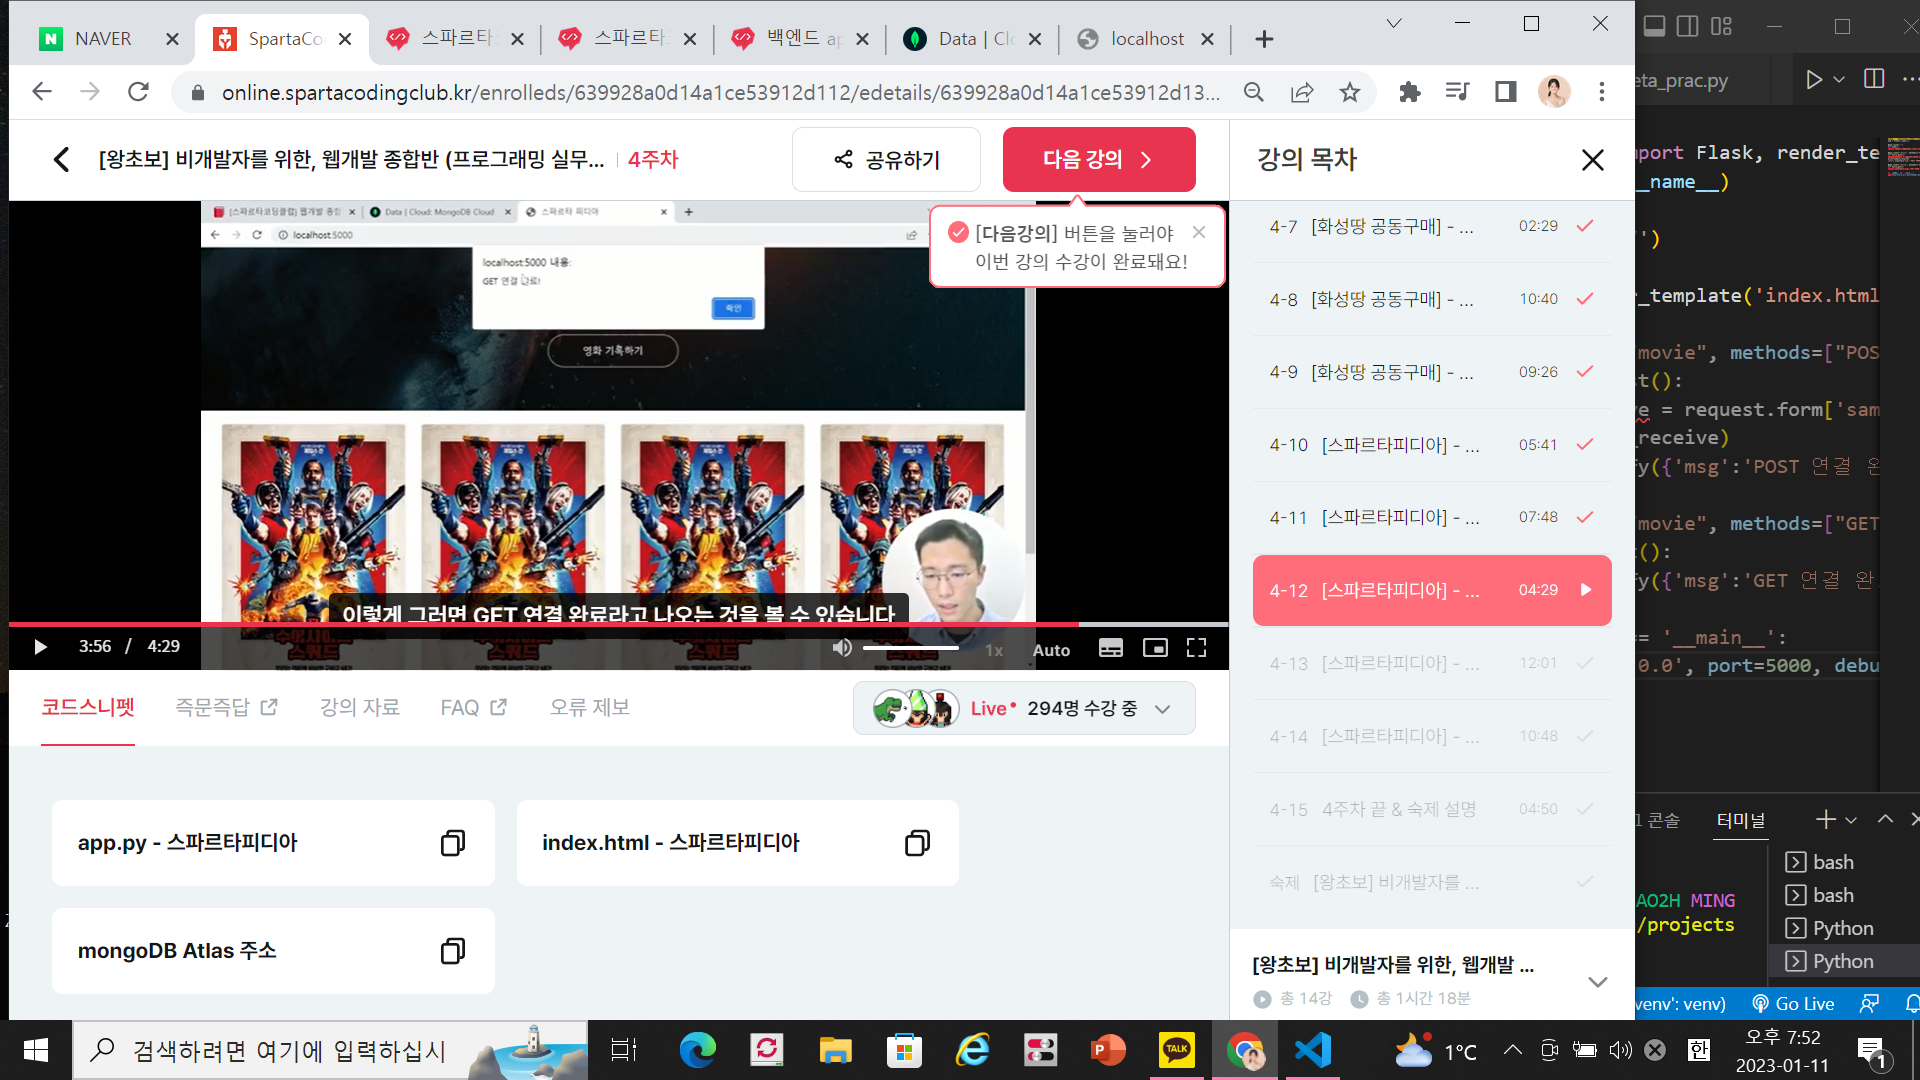The image size is (1920, 1080).
Task: Copy the mongoDB Atlas address
Action: pyautogui.click(x=452, y=951)
